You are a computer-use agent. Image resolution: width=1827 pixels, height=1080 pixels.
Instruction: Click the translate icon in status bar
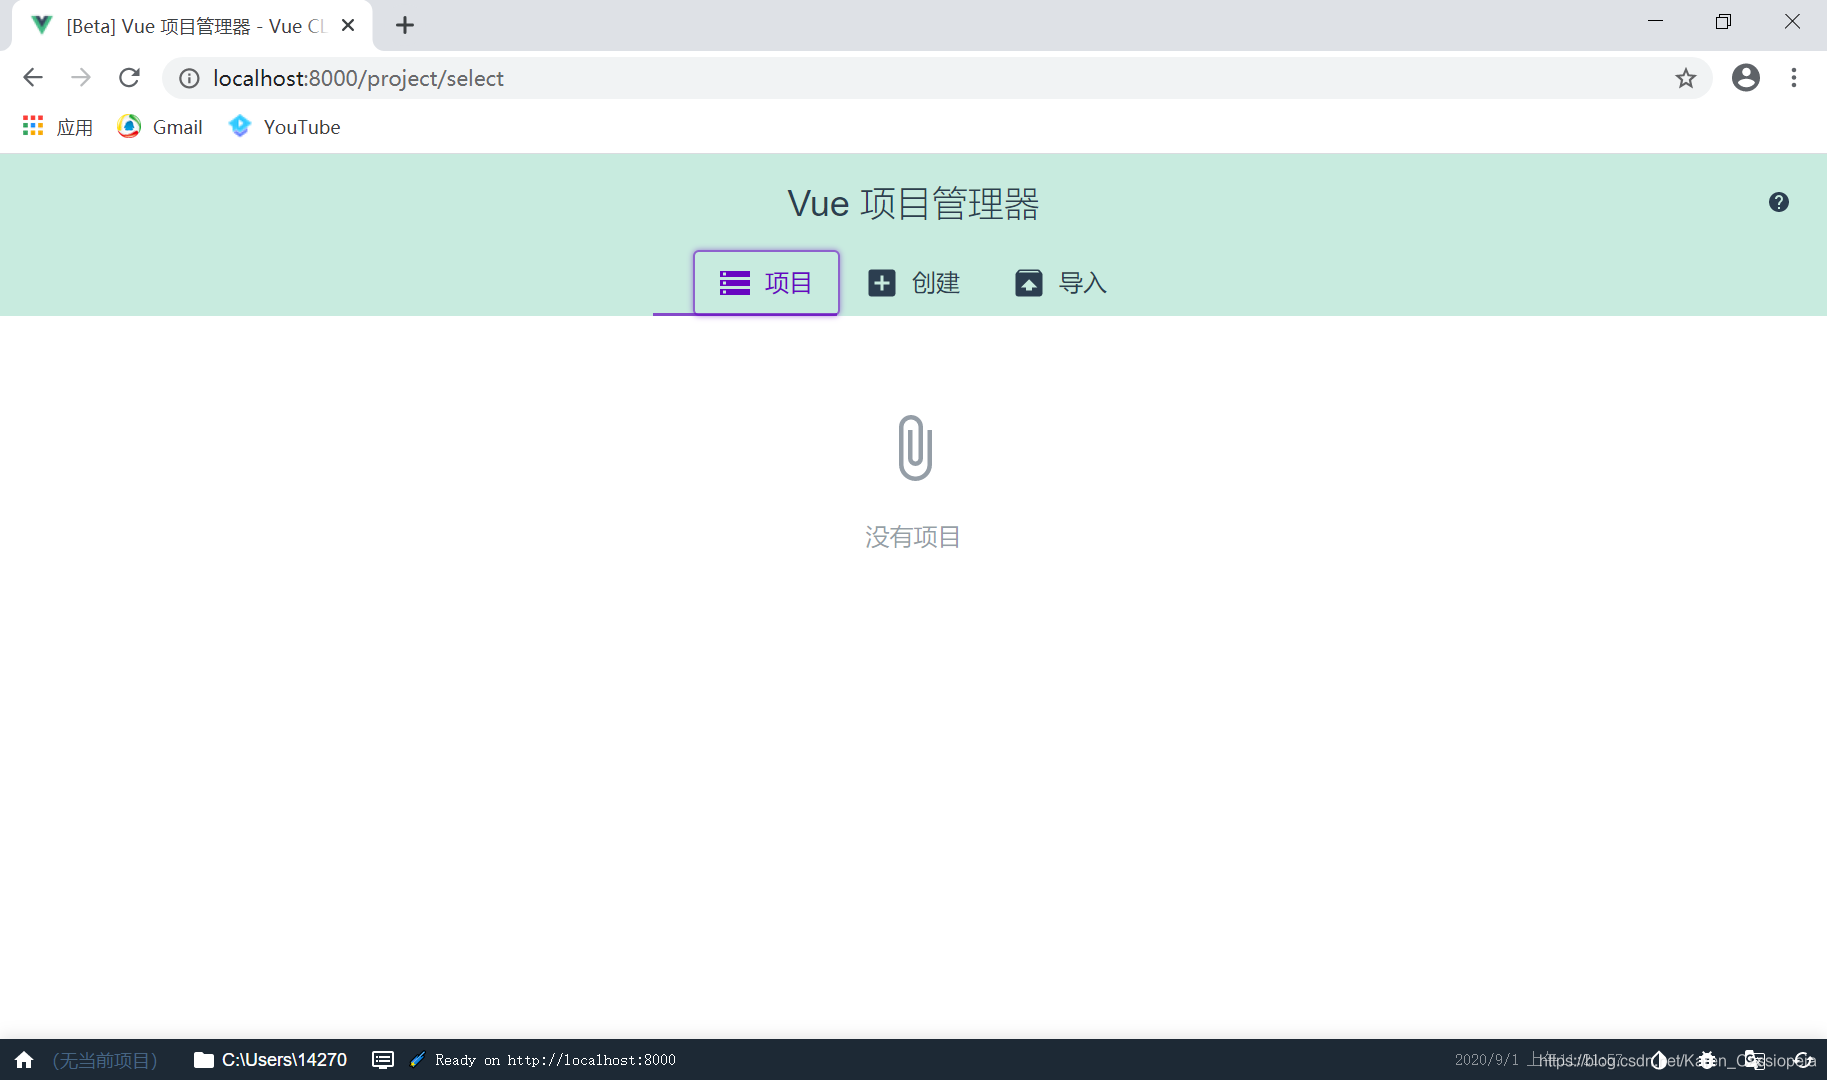coord(1755,1060)
